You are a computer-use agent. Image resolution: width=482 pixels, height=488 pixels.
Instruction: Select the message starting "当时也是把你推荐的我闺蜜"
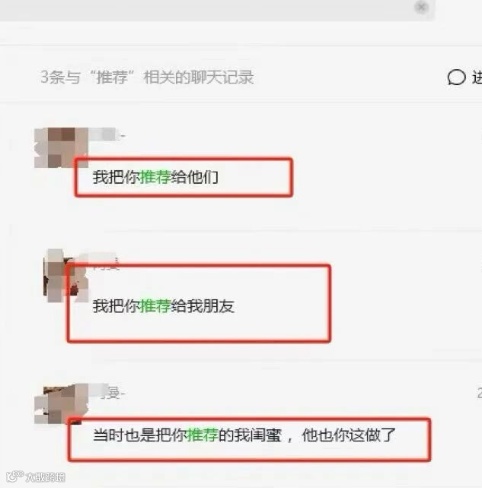(x=244, y=435)
